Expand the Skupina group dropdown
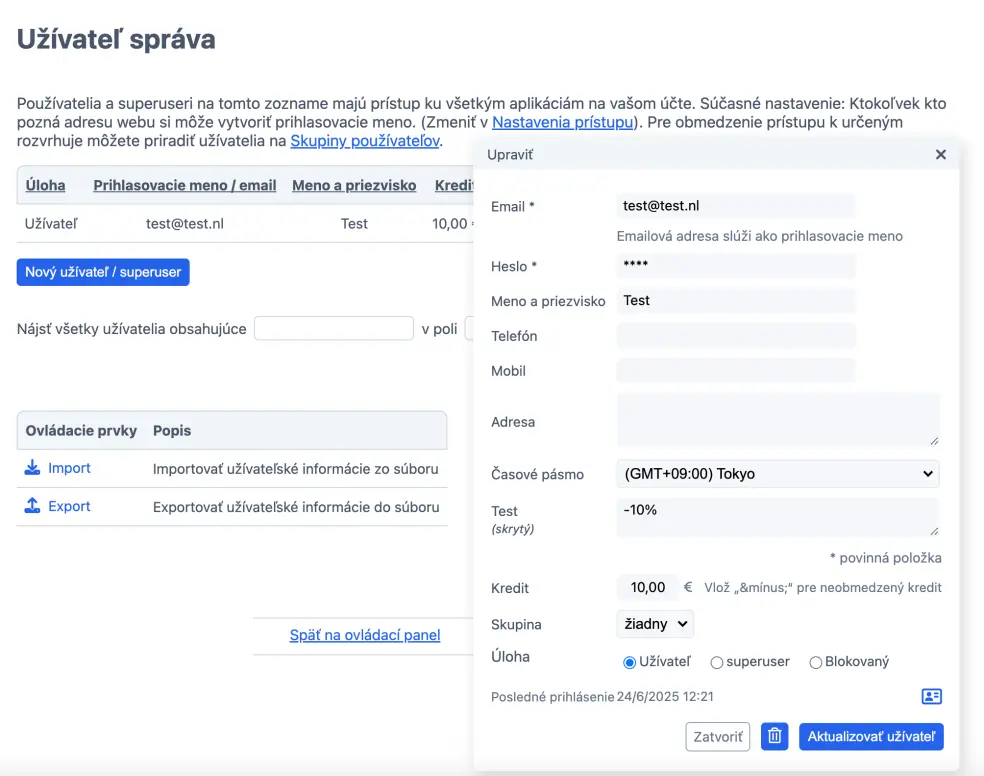Screen dimensions: 984x776 click(655, 624)
